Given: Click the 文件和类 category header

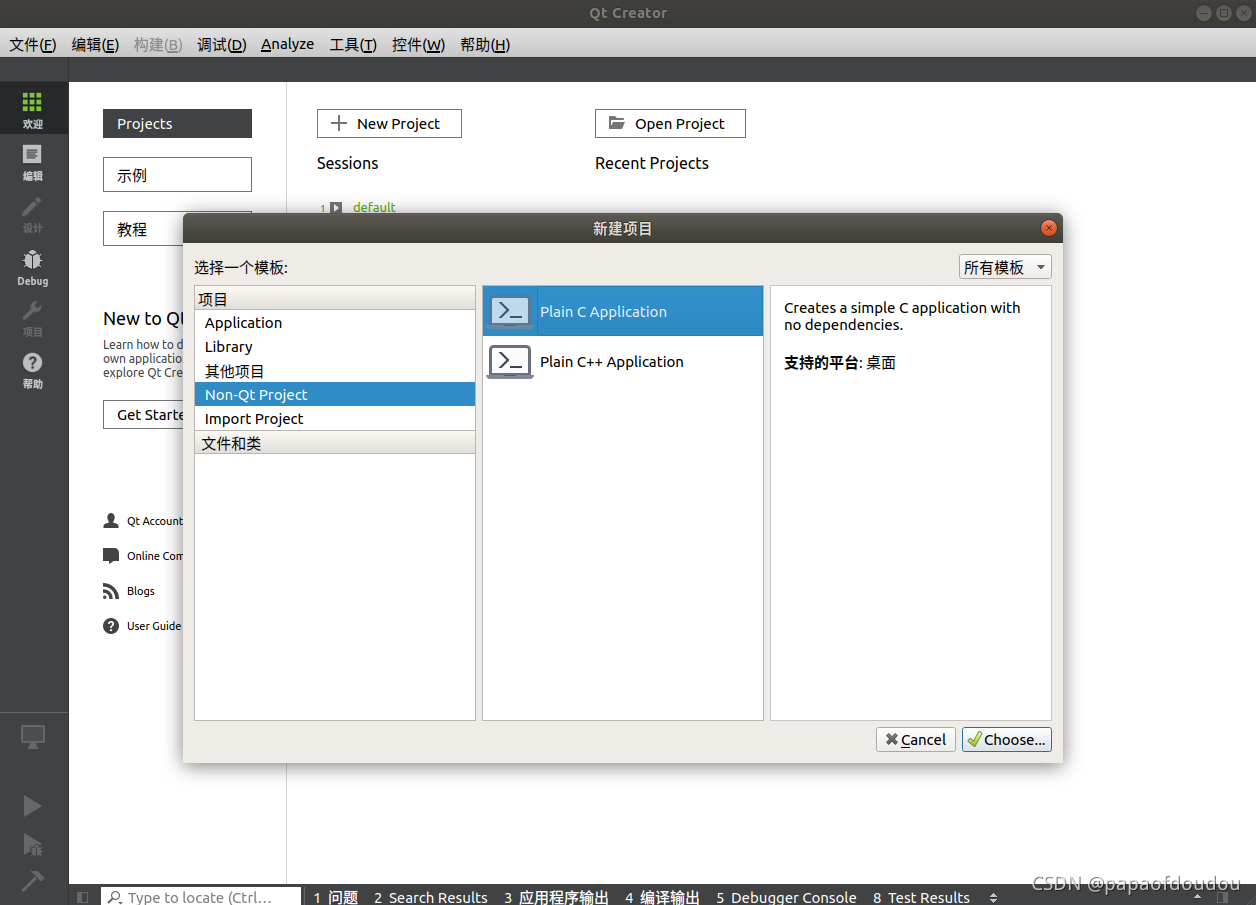Looking at the screenshot, I should point(335,443).
